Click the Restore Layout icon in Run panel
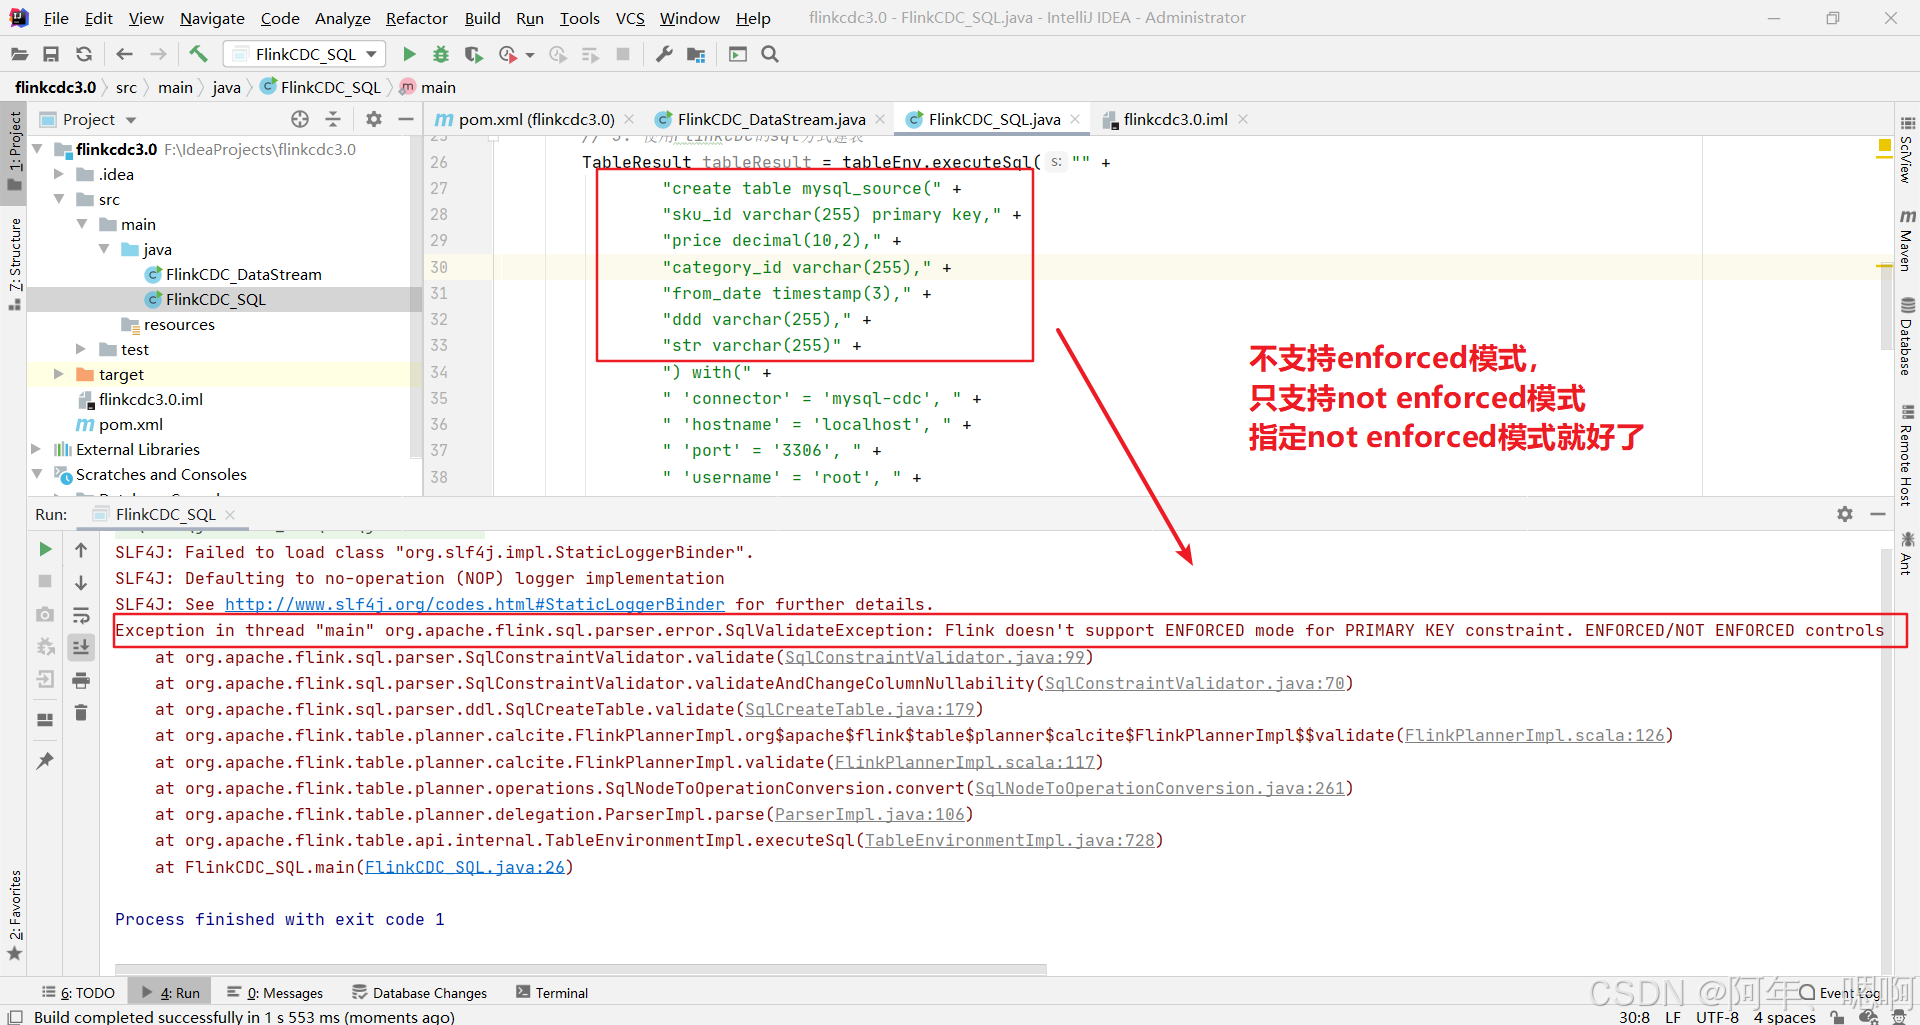1920x1025 pixels. [45, 719]
